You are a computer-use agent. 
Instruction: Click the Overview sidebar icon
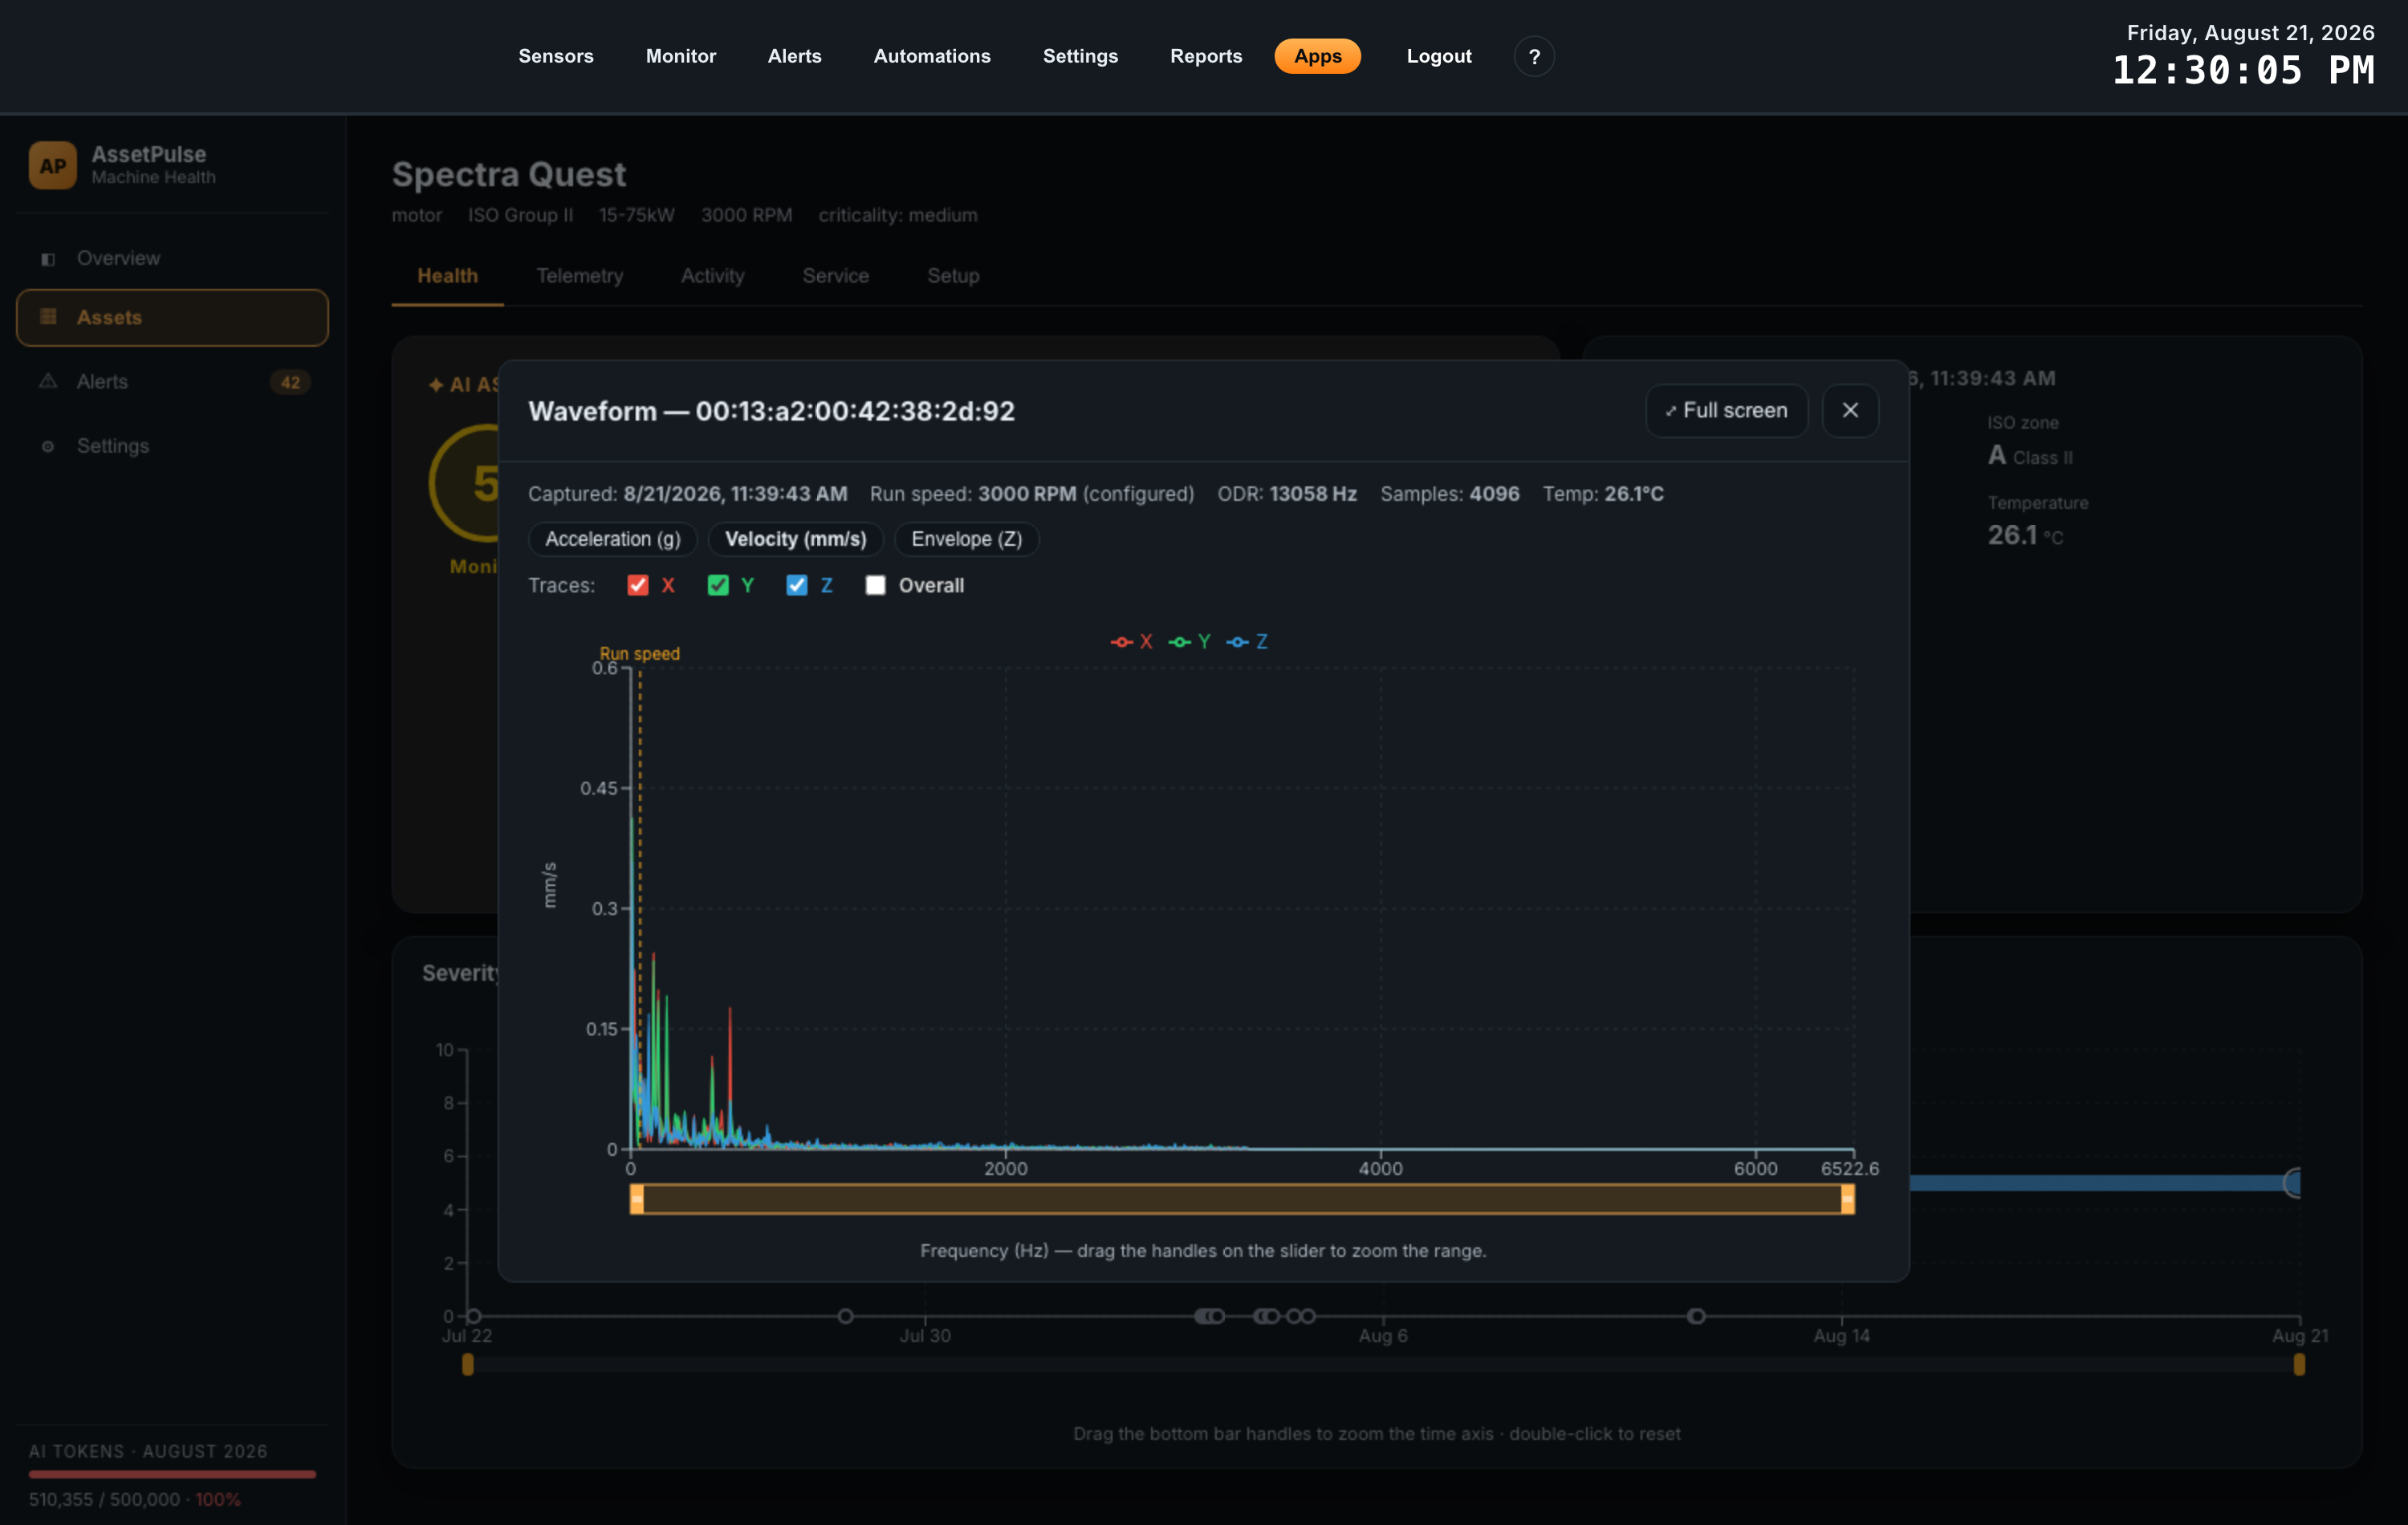[48, 259]
